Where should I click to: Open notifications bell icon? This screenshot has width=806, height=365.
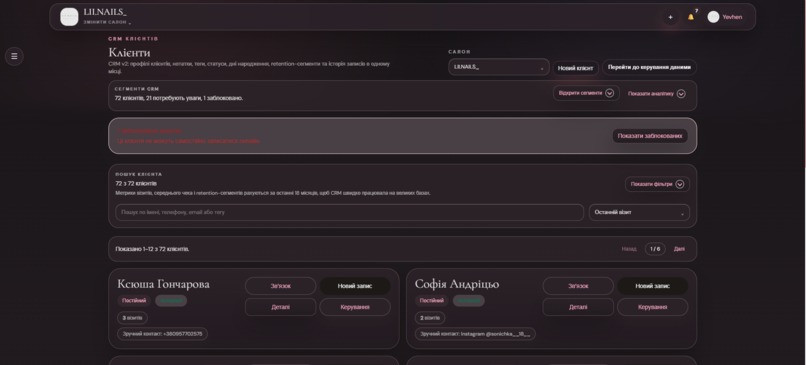tap(691, 17)
